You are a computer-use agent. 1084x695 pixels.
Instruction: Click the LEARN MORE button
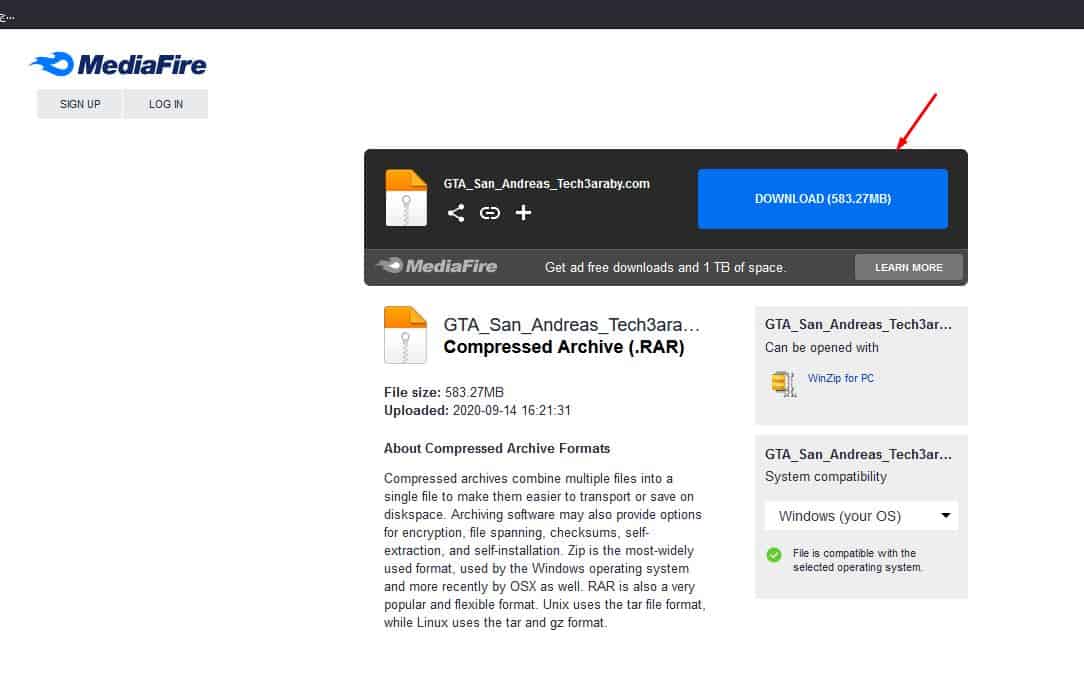(908, 267)
